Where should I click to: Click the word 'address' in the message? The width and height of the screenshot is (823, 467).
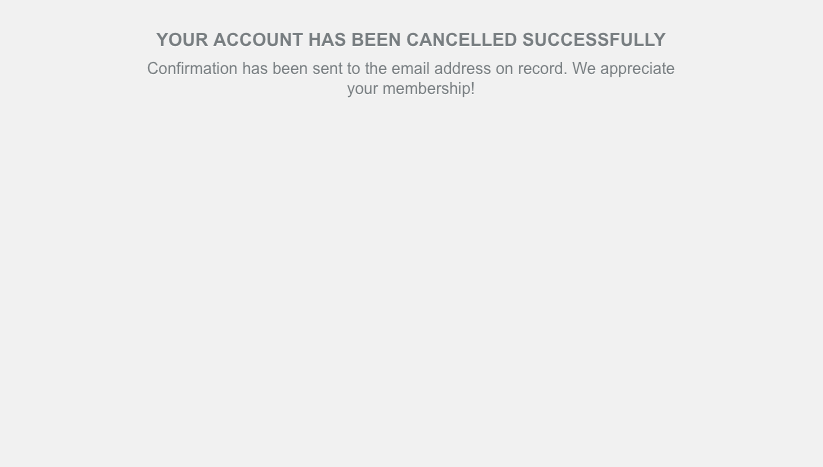[x=462, y=69]
